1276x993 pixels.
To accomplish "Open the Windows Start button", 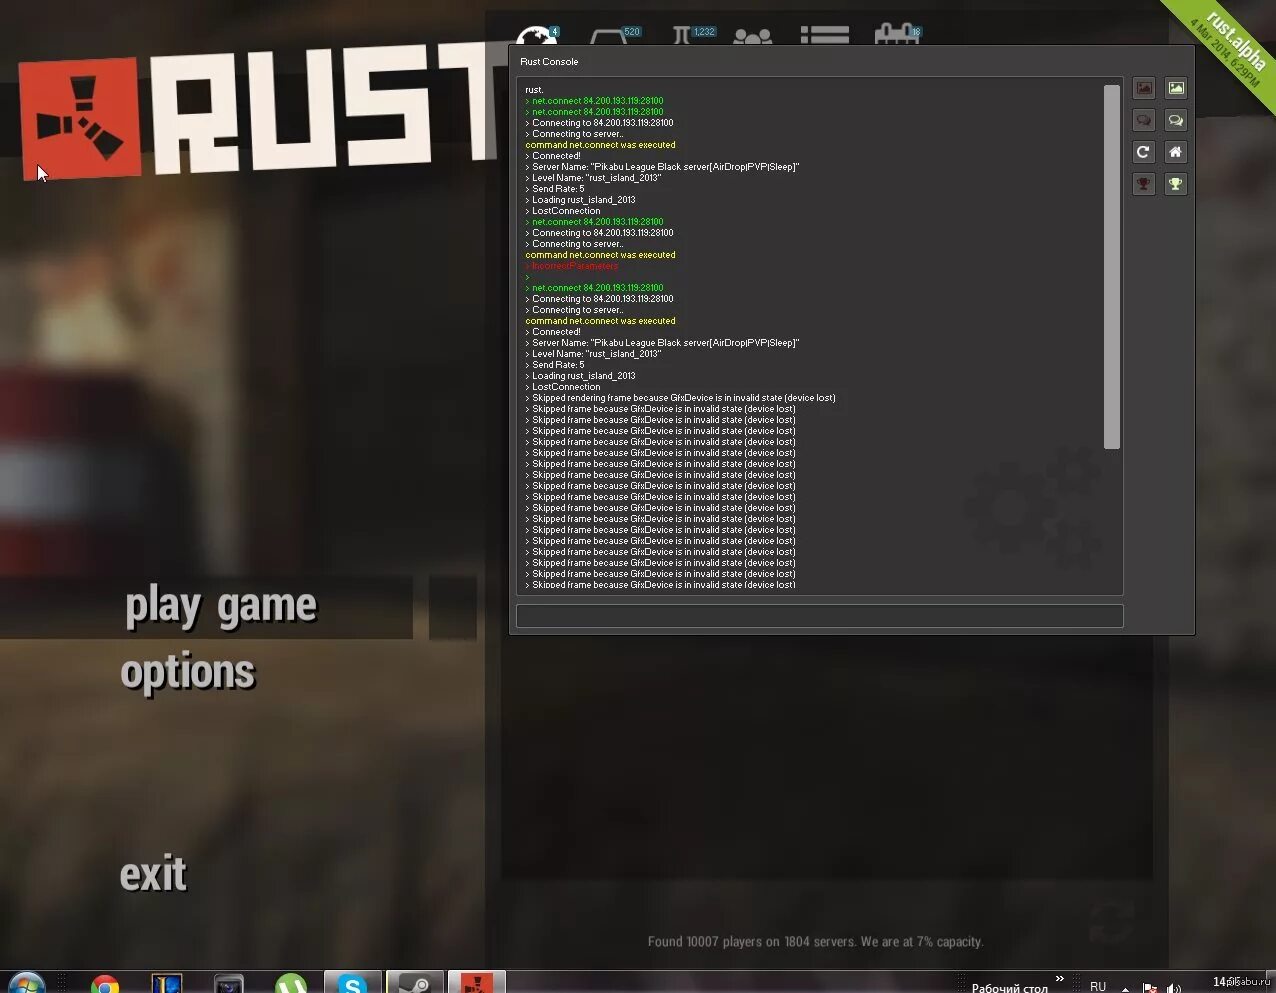I will (x=25, y=983).
